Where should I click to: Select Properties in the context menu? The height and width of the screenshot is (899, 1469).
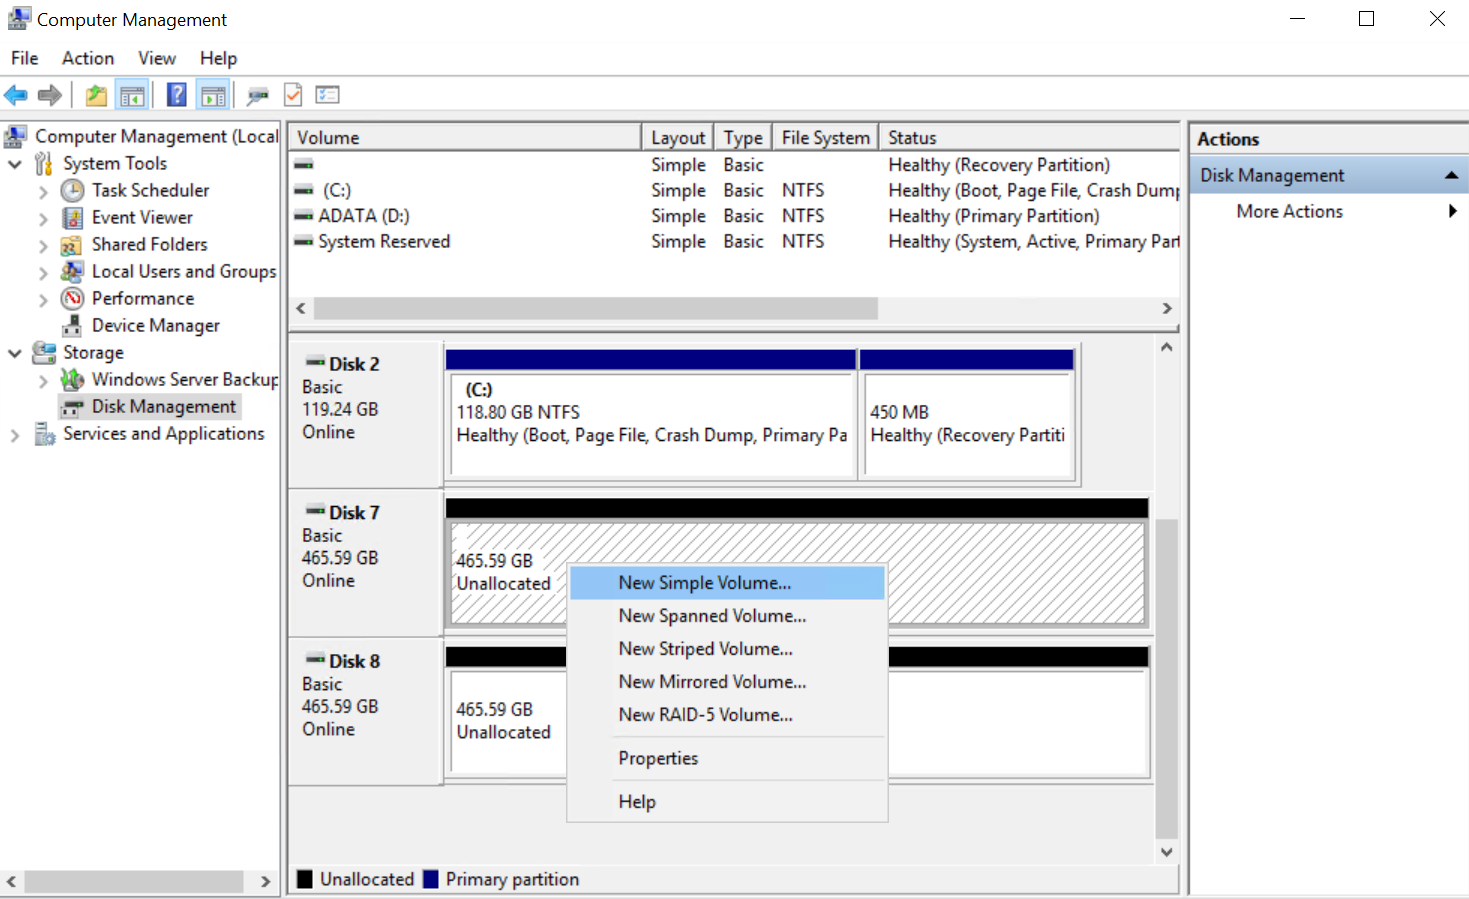tap(658, 758)
